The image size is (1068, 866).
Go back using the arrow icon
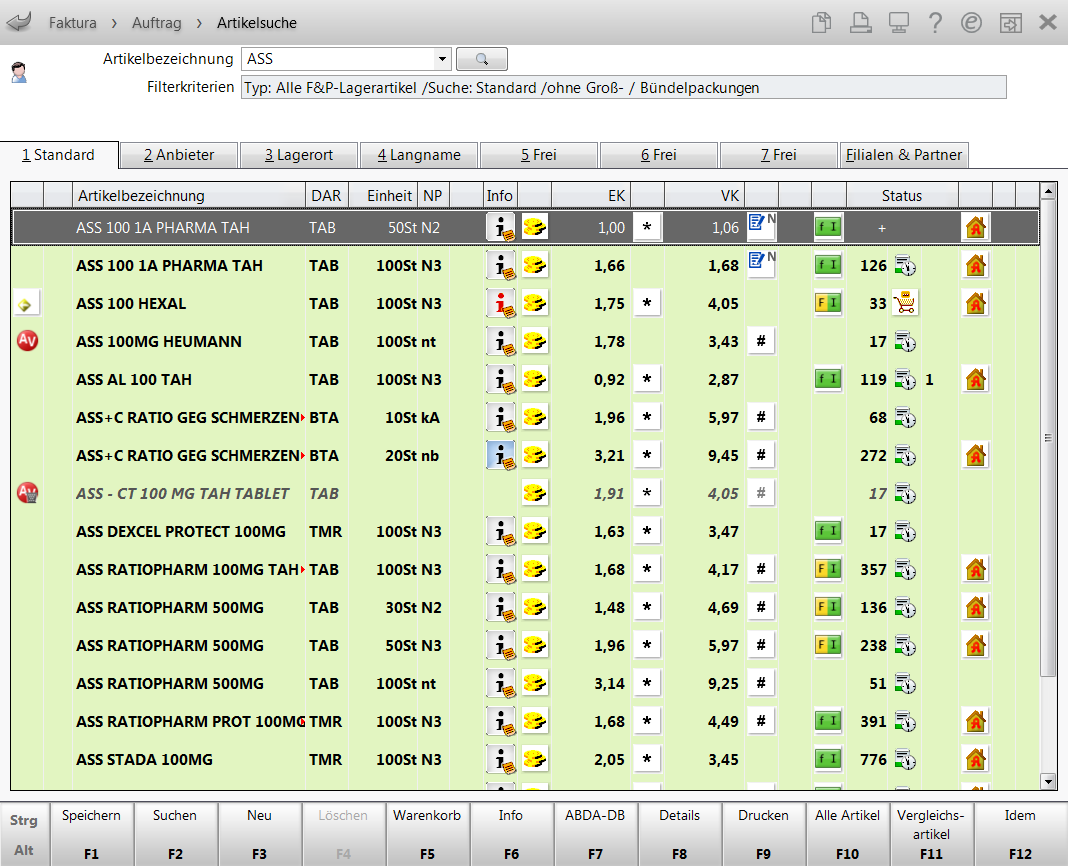(18, 22)
